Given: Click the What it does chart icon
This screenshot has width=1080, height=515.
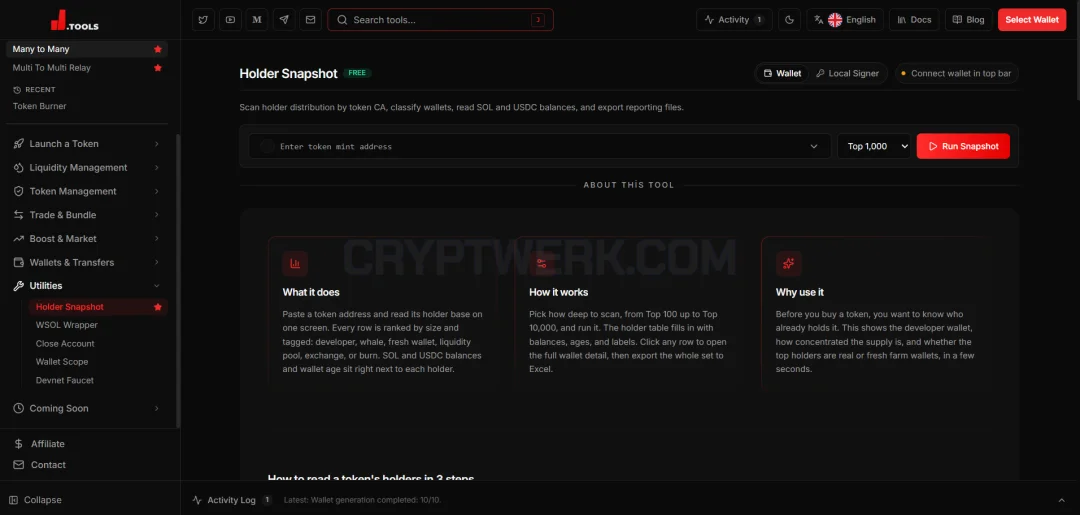Looking at the screenshot, I should click(x=295, y=263).
